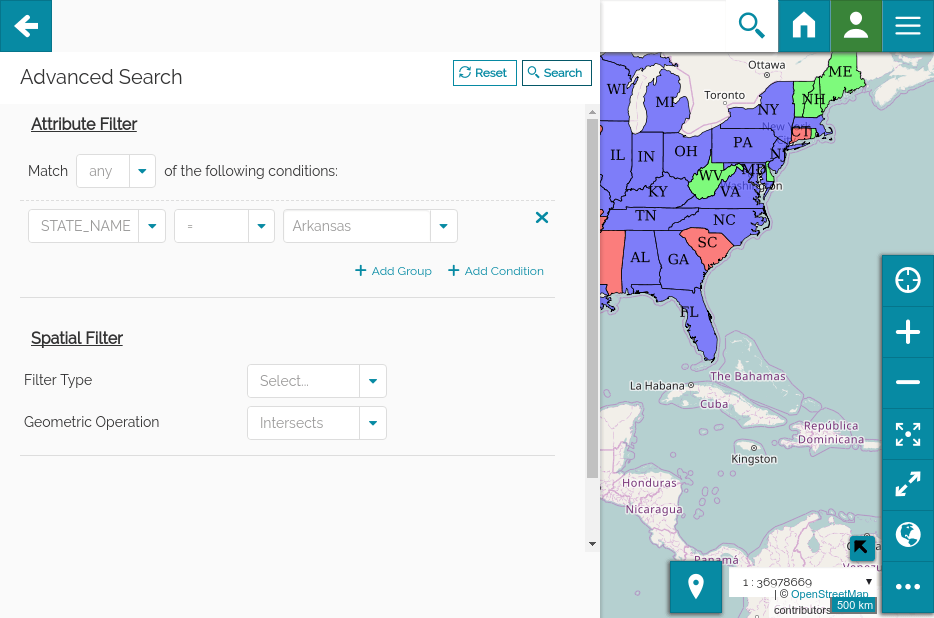Toggle fullscreen map view
Screen dimensions: 934x618
[908, 485]
